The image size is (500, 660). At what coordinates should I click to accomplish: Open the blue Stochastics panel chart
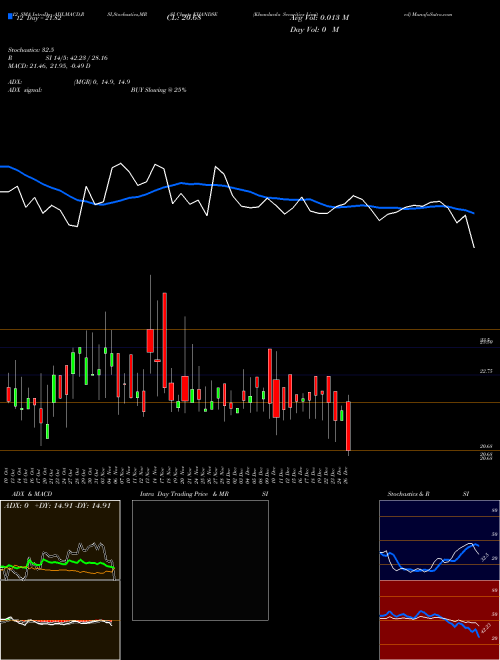[x=439, y=540]
